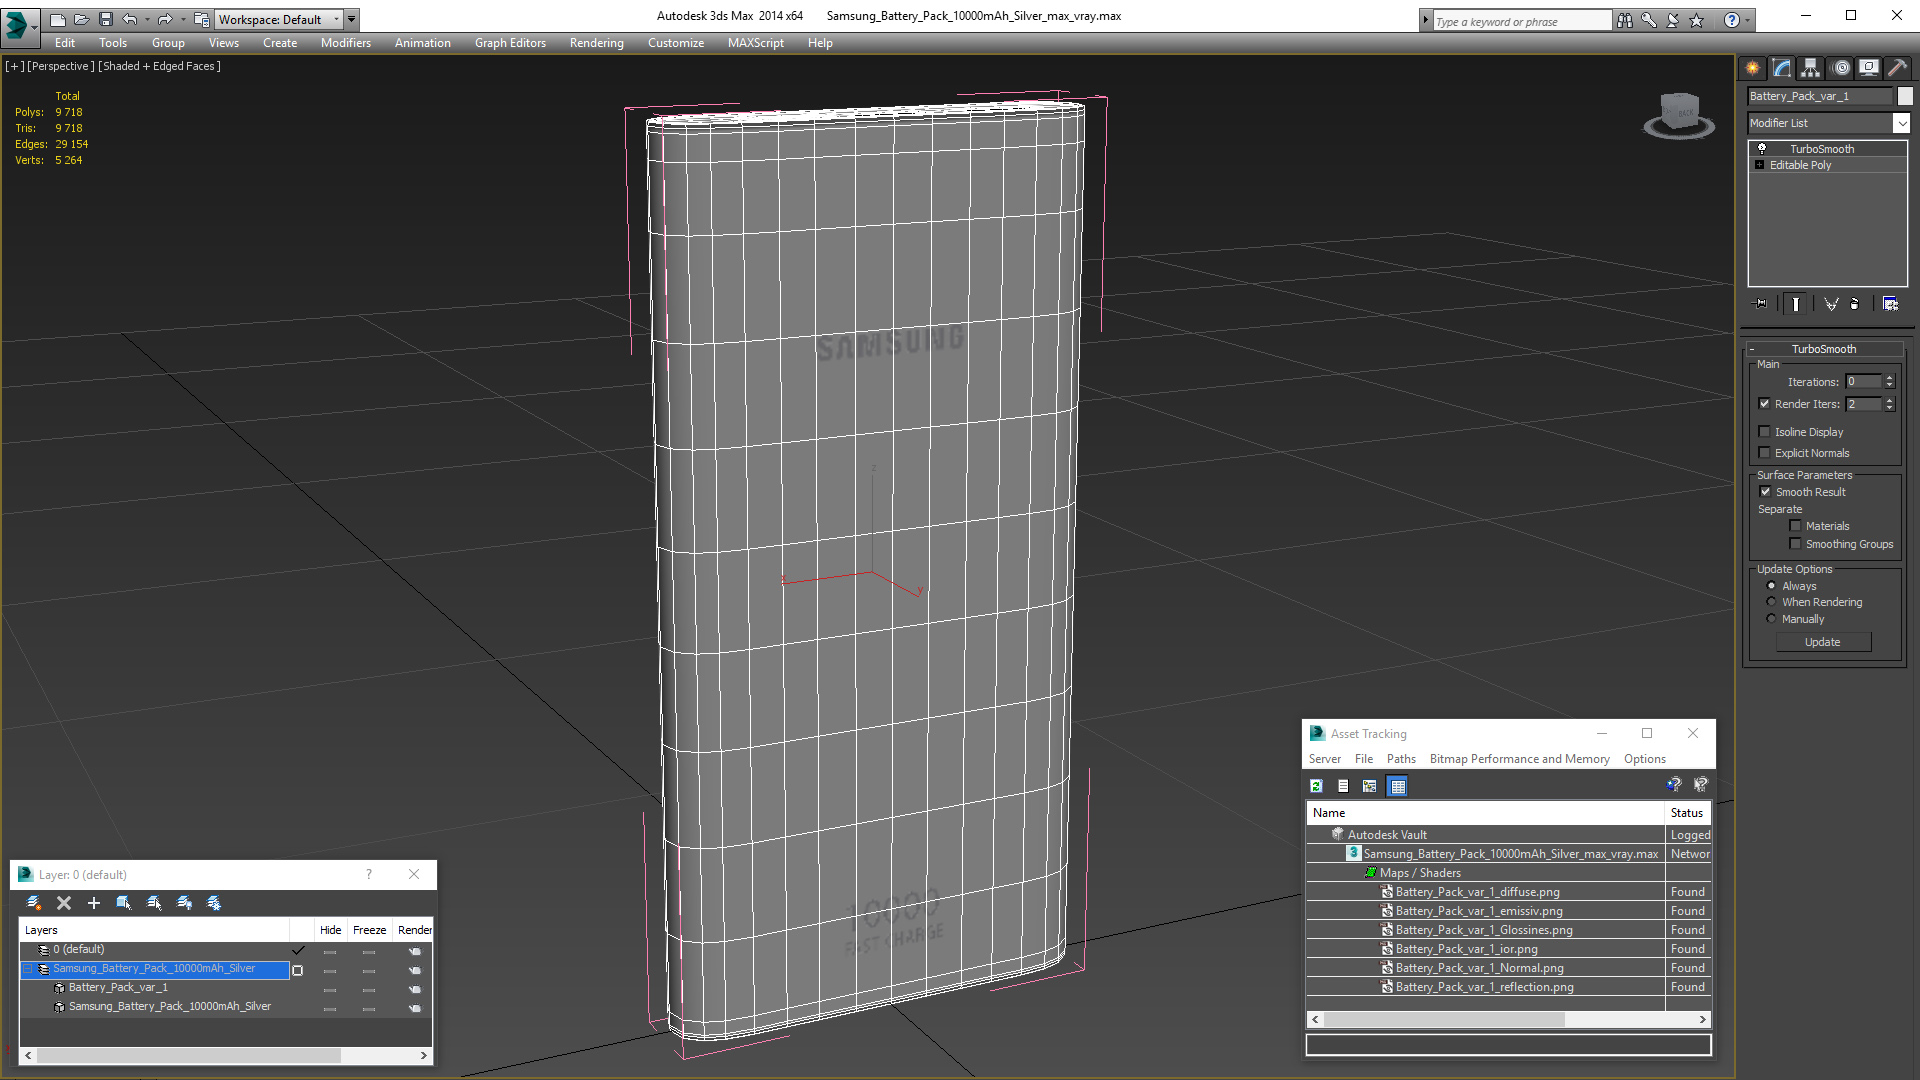Click Add Selected Objects to layer plus icon

coord(94,903)
